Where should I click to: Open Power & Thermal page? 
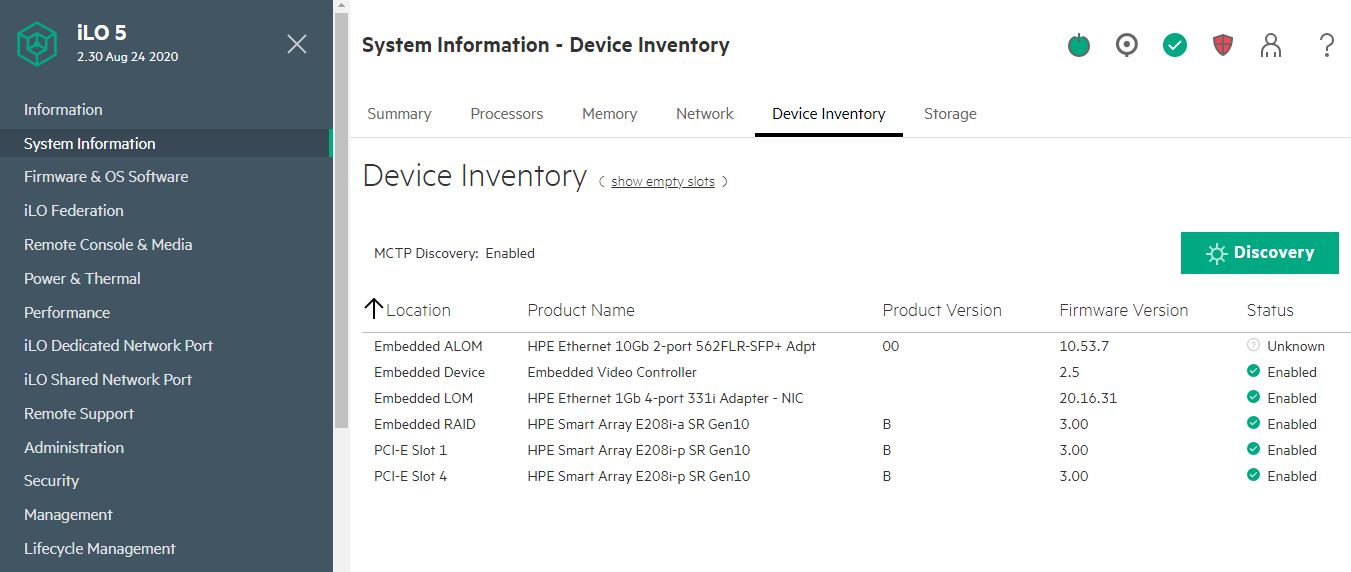tap(82, 278)
